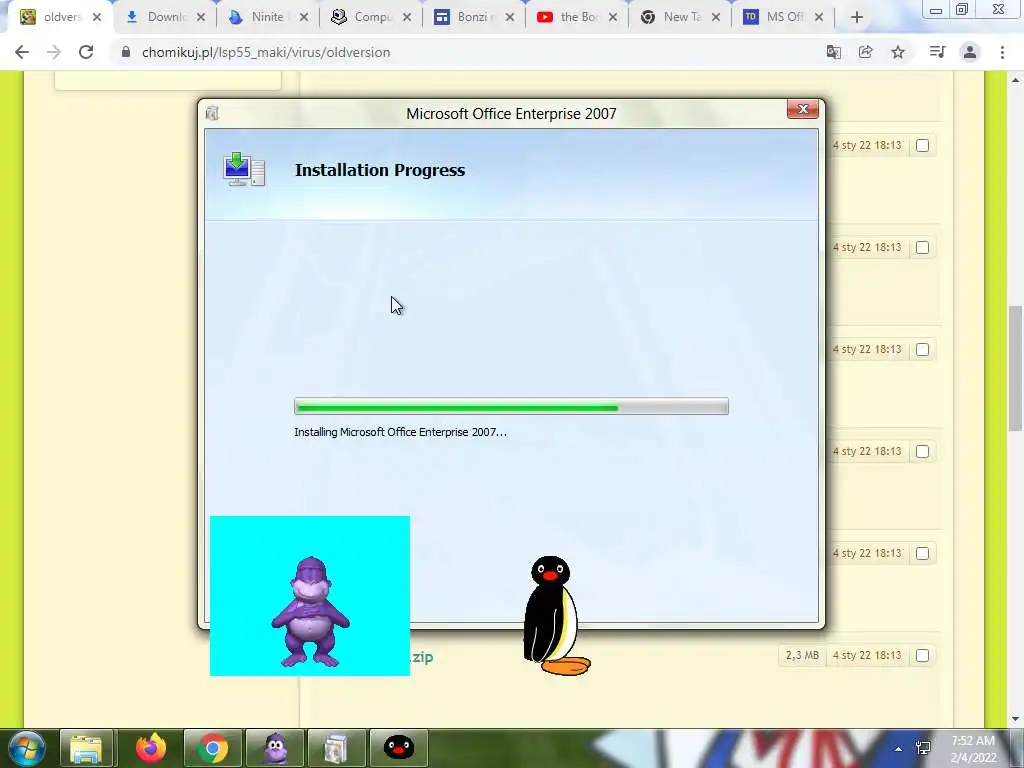1024x768 pixels.
Task: Click the green installation progress bar
Action: click(x=511, y=406)
